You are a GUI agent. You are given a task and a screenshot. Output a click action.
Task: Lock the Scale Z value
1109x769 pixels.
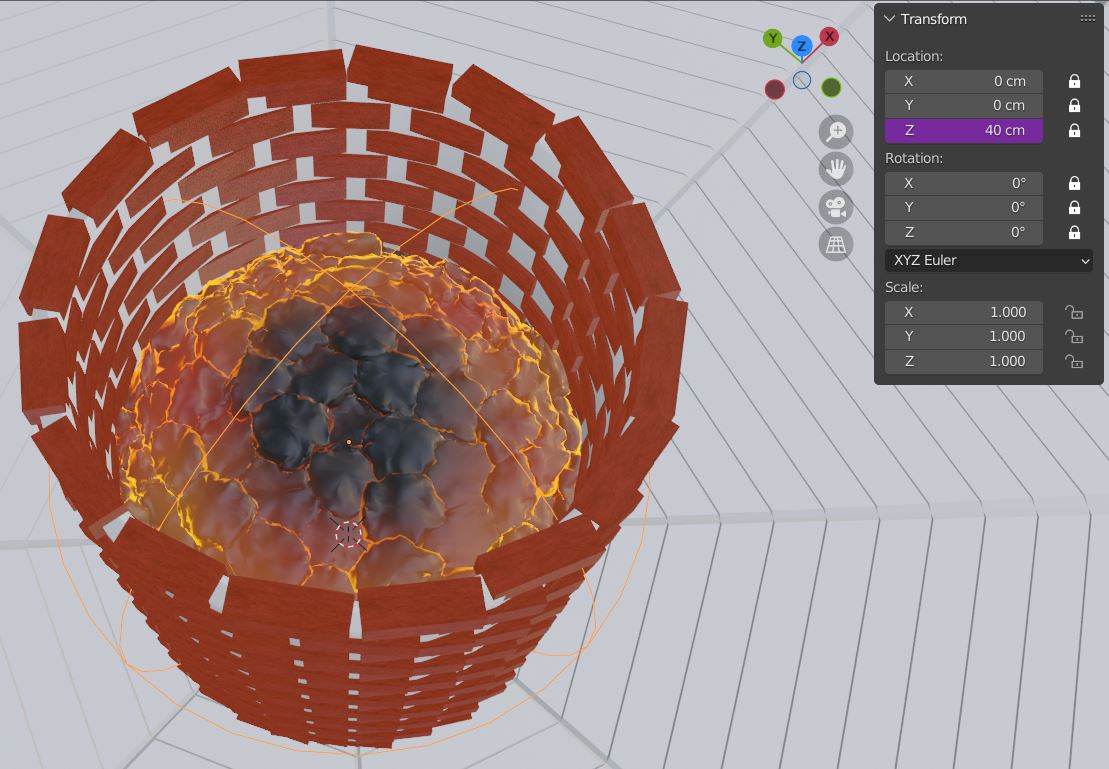click(x=1074, y=361)
